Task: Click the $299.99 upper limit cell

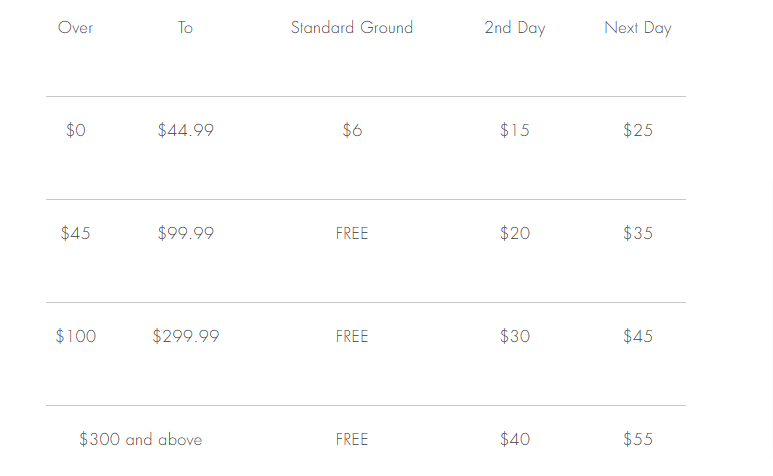Action: pyautogui.click(x=185, y=336)
